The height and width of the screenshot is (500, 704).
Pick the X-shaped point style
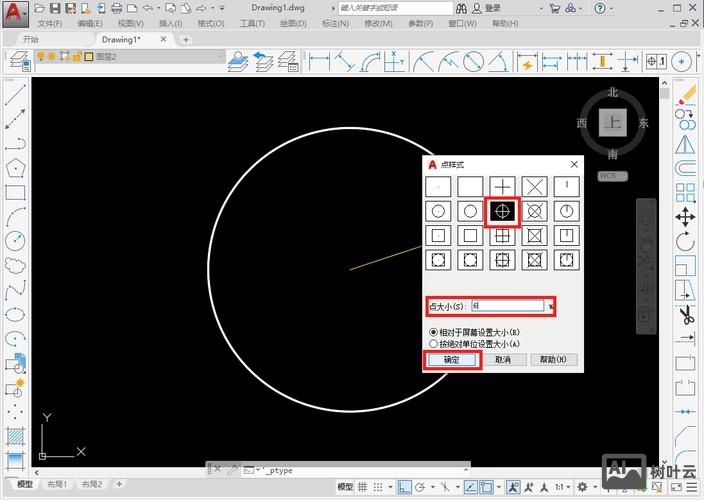pos(534,186)
